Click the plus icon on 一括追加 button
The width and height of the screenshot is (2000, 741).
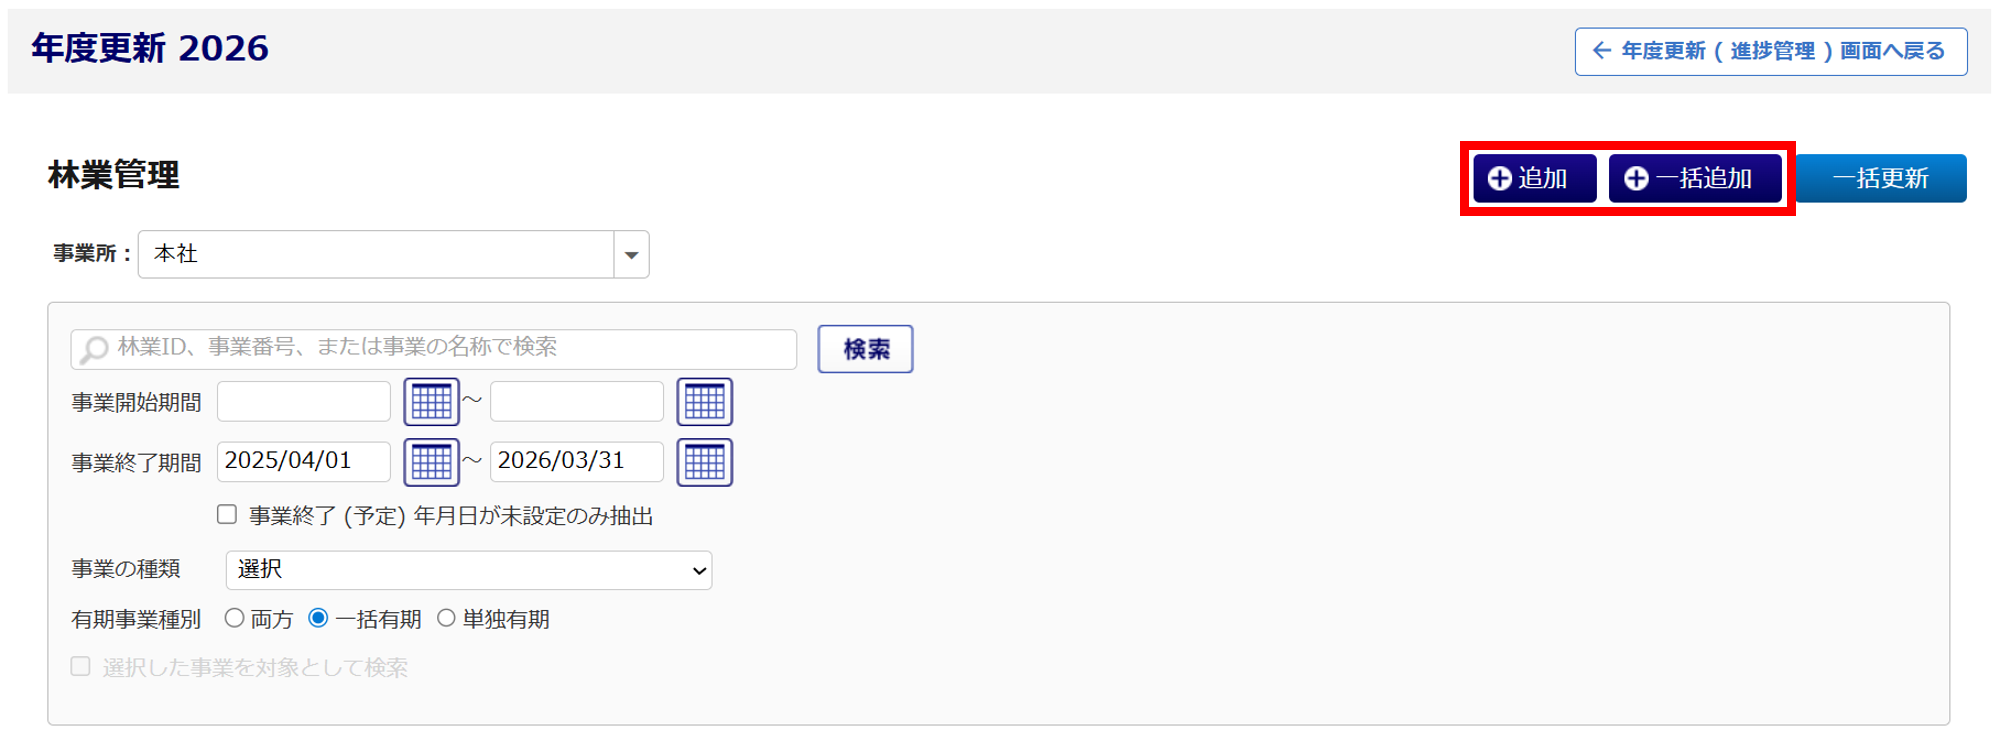(1636, 178)
